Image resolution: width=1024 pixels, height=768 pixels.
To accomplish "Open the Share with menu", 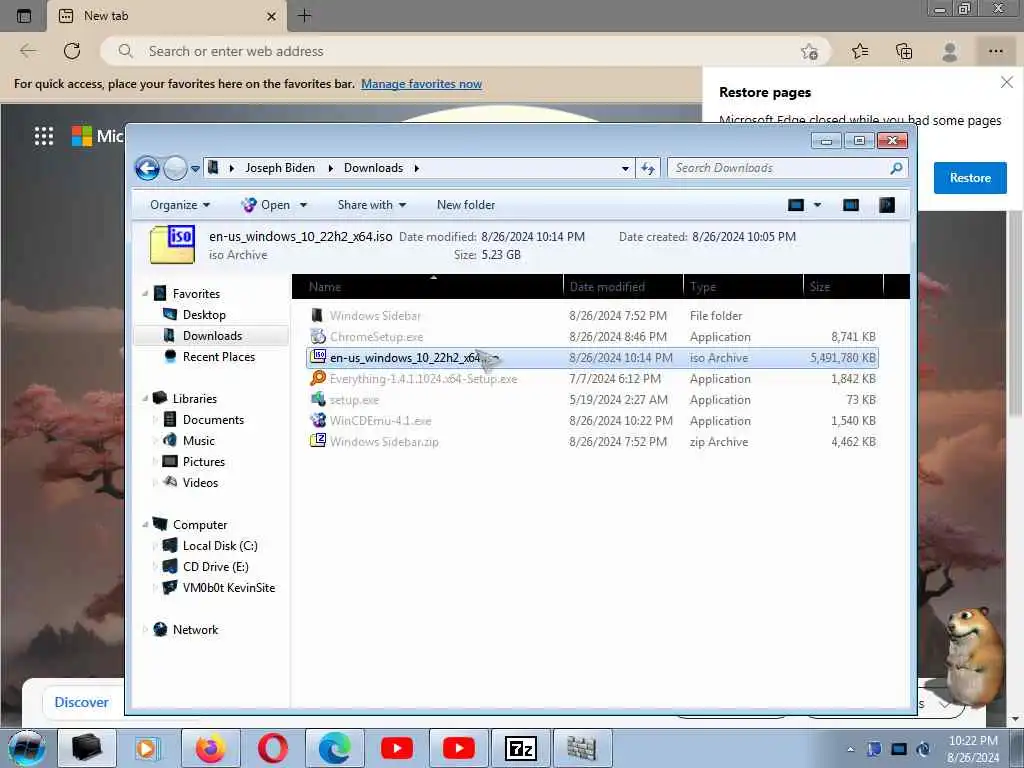I will click(x=372, y=205).
